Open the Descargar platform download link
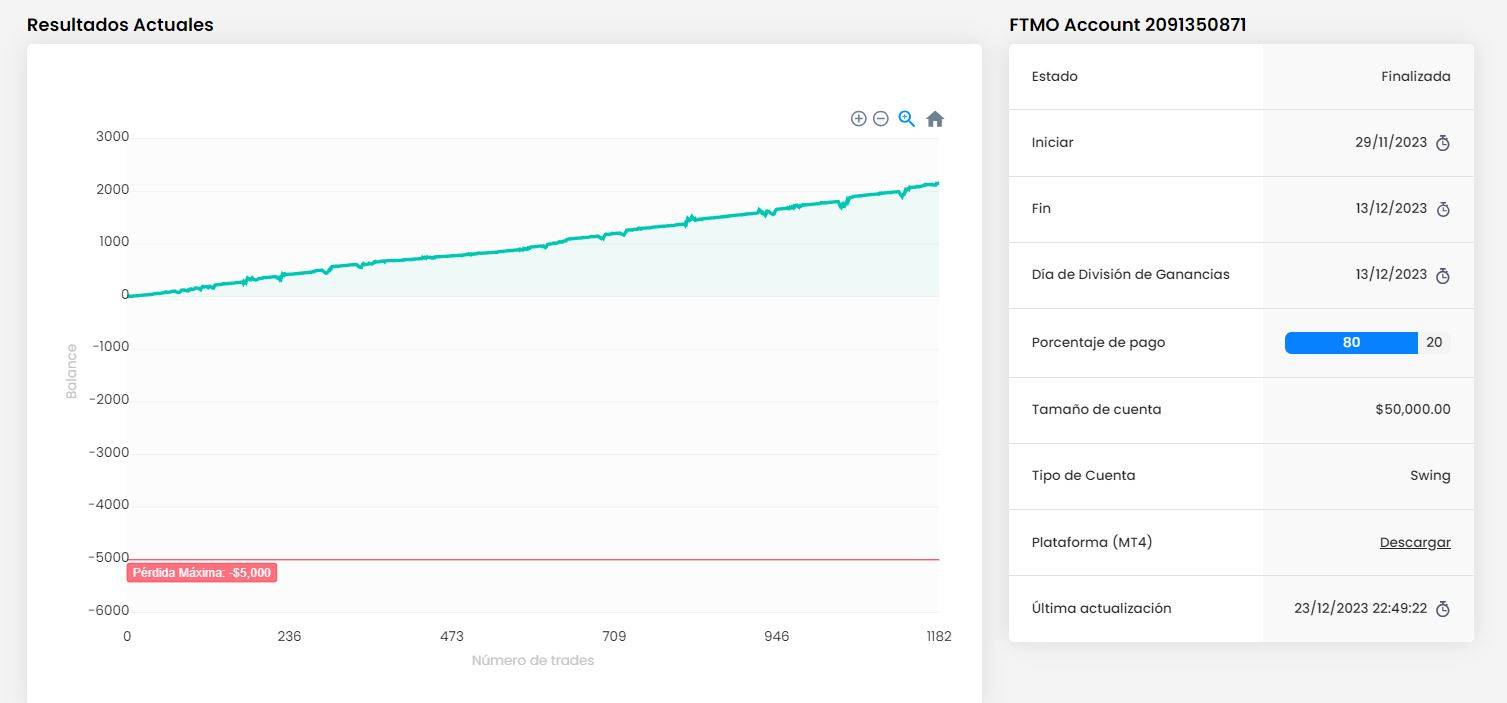 coord(1415,542)
